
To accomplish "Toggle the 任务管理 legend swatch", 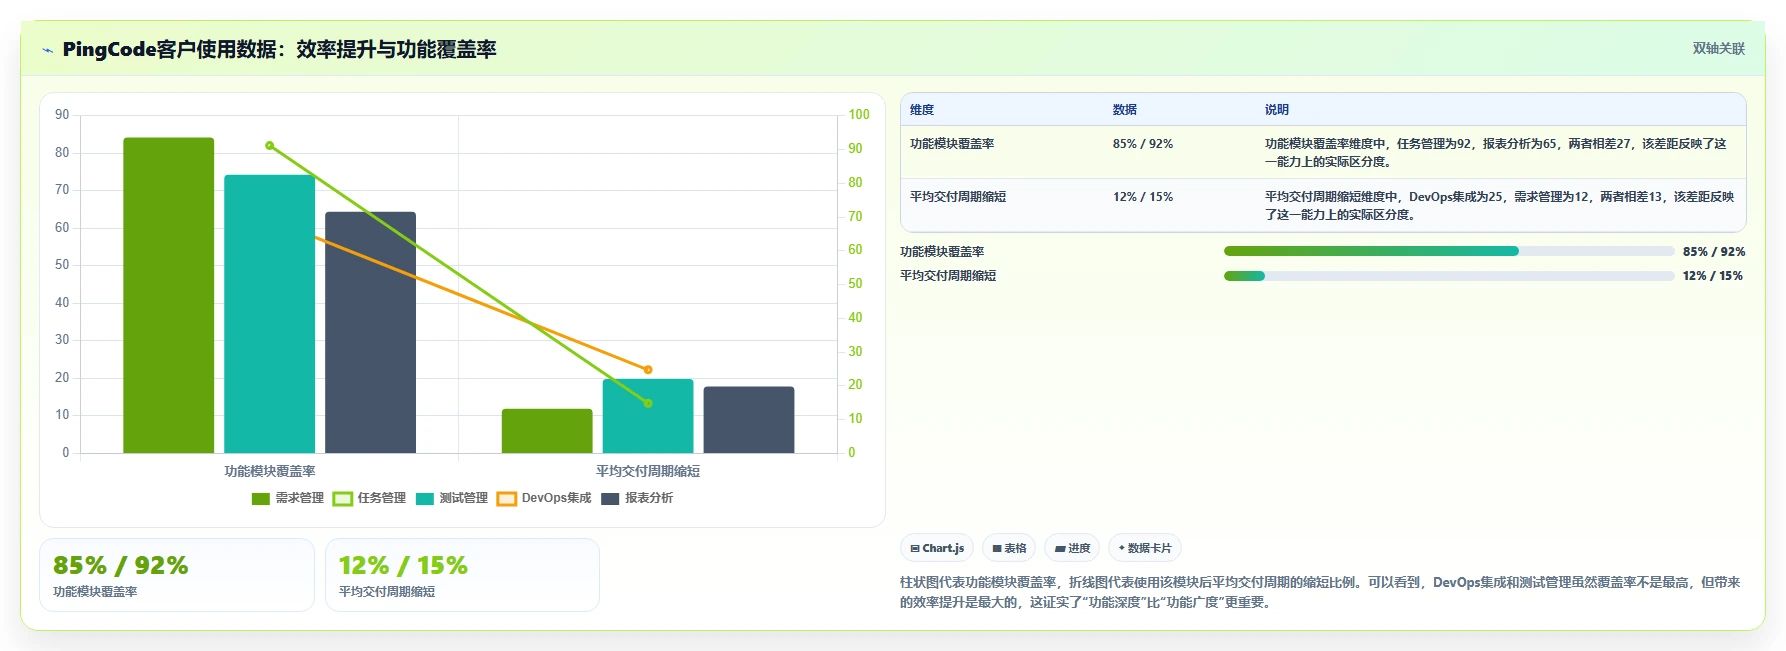I will [343, 499].
